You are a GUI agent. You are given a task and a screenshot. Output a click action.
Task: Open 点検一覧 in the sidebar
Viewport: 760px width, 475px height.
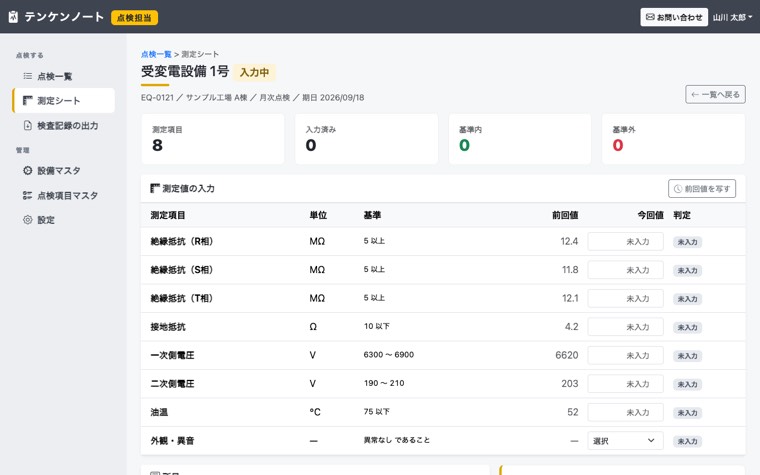coord(64,76)
